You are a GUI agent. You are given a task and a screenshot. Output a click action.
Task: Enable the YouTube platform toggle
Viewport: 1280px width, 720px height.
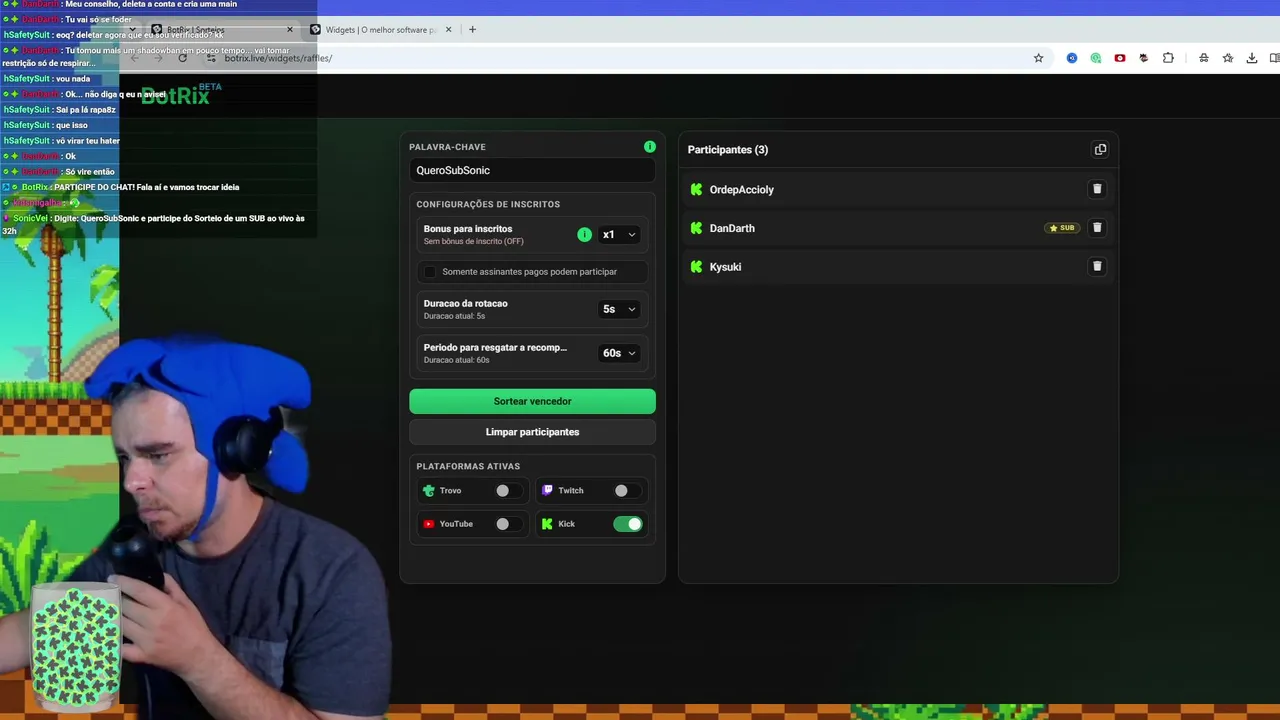click(508, 524)
